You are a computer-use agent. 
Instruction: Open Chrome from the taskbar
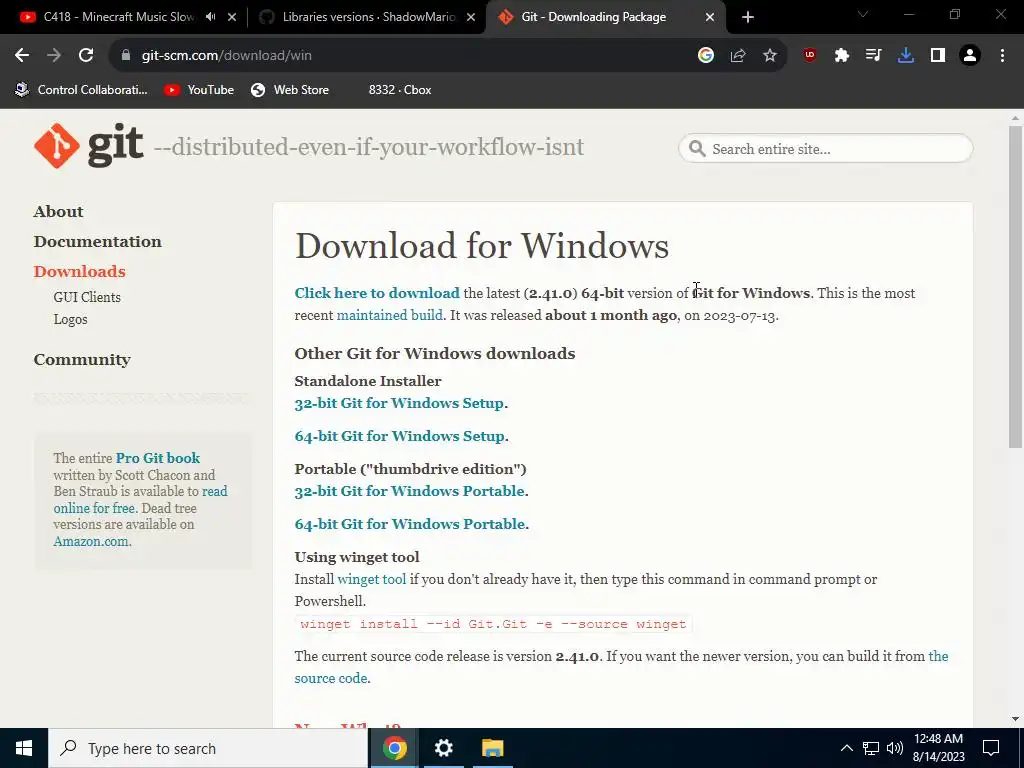[x=394, y=748]
